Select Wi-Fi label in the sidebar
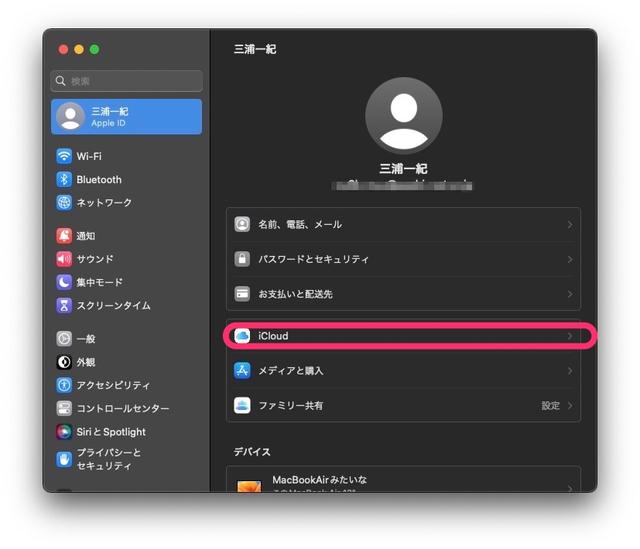The width and height of the screenshot is (640, 549). coord(89,156)
